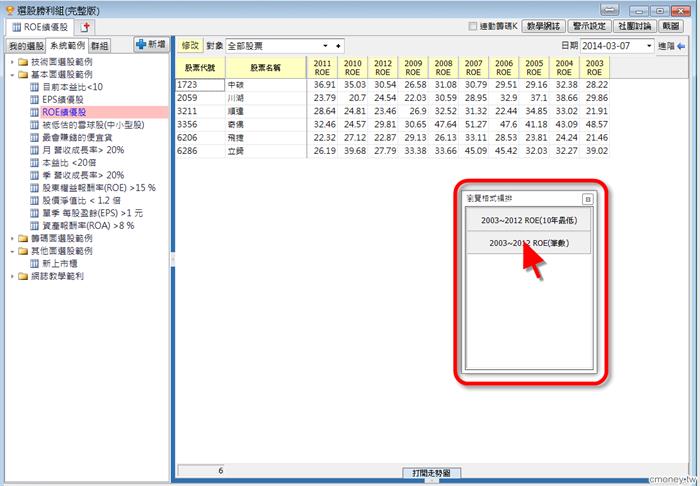Click the small button on the floating panel title bar
Viewport: 700px width, 486px height.
coord(587,199)
